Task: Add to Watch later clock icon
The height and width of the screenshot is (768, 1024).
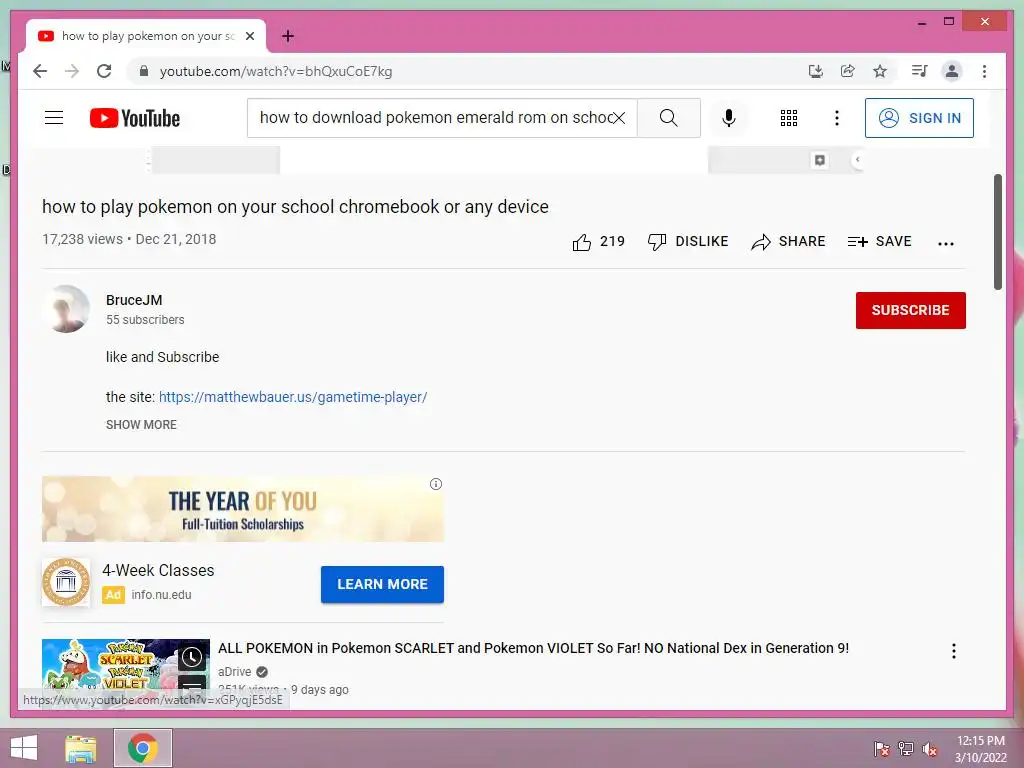Action: pos(191,657)
